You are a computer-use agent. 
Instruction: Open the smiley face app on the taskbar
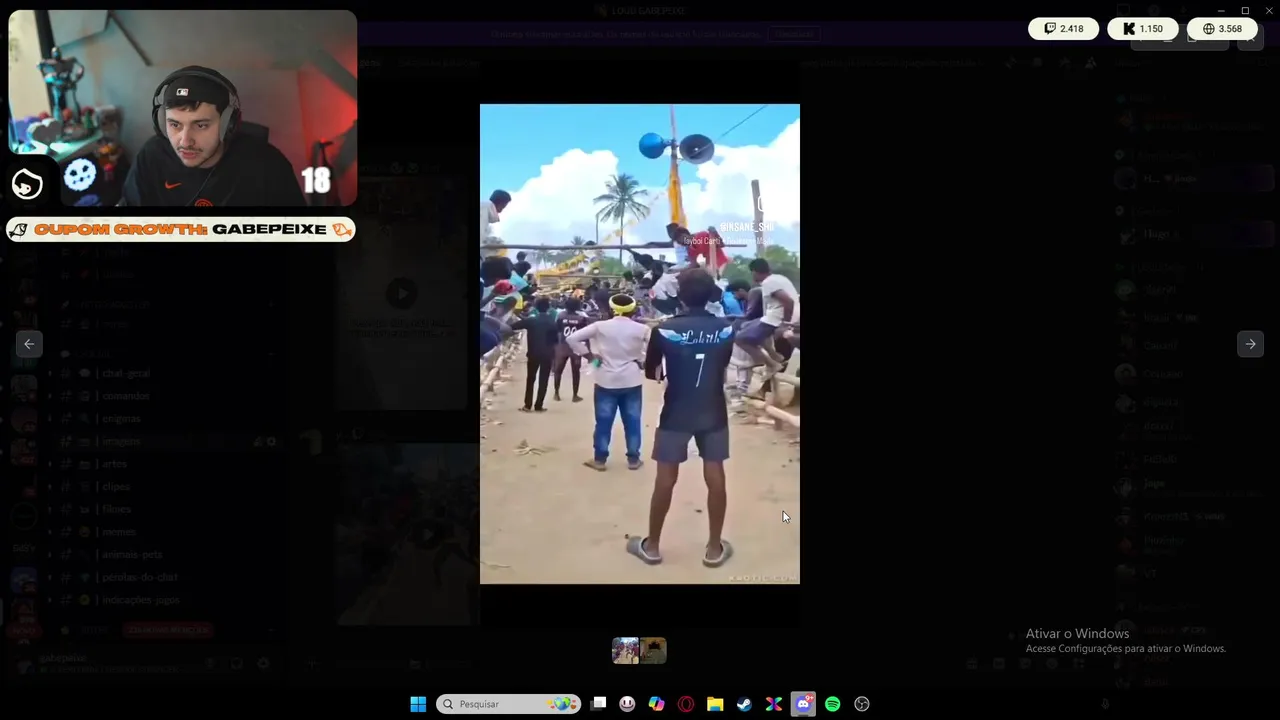click(627, 704)
